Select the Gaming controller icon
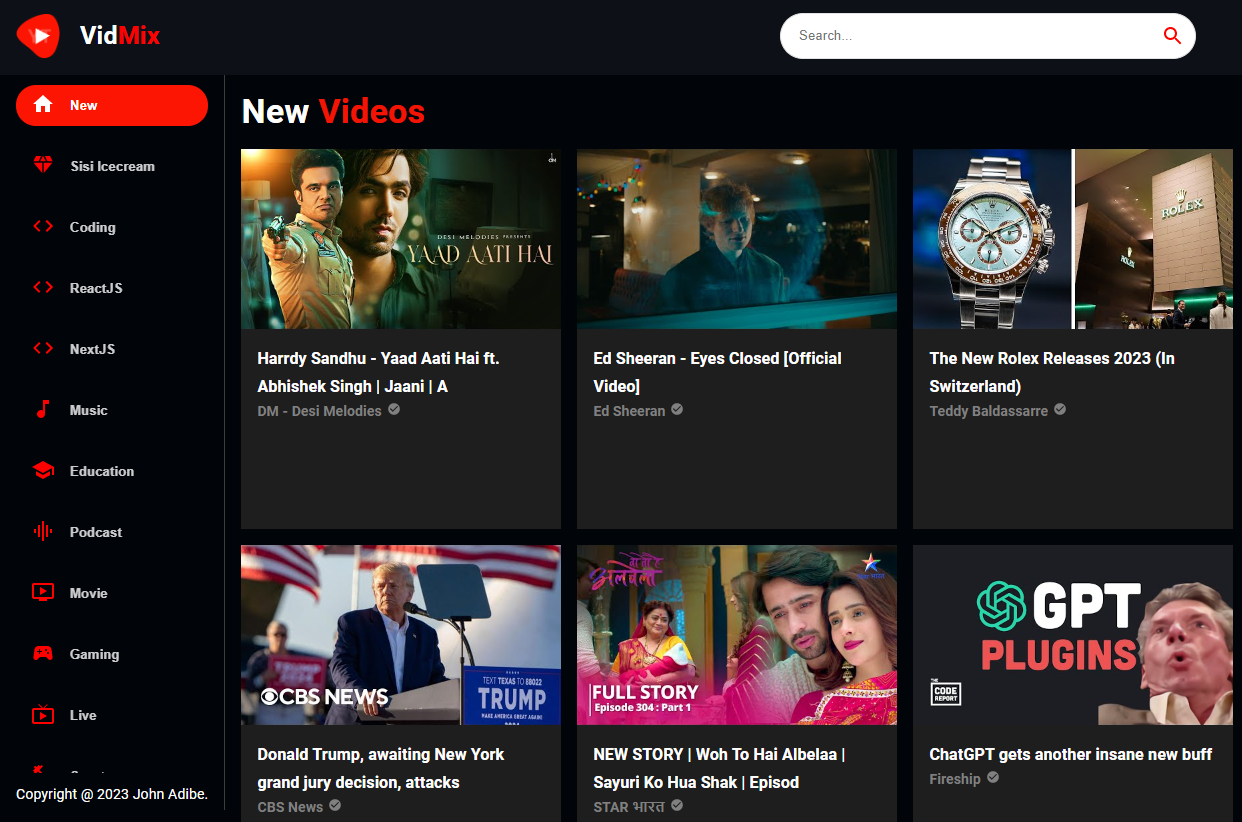This screenshot has width=1242, height=822. 44,653
